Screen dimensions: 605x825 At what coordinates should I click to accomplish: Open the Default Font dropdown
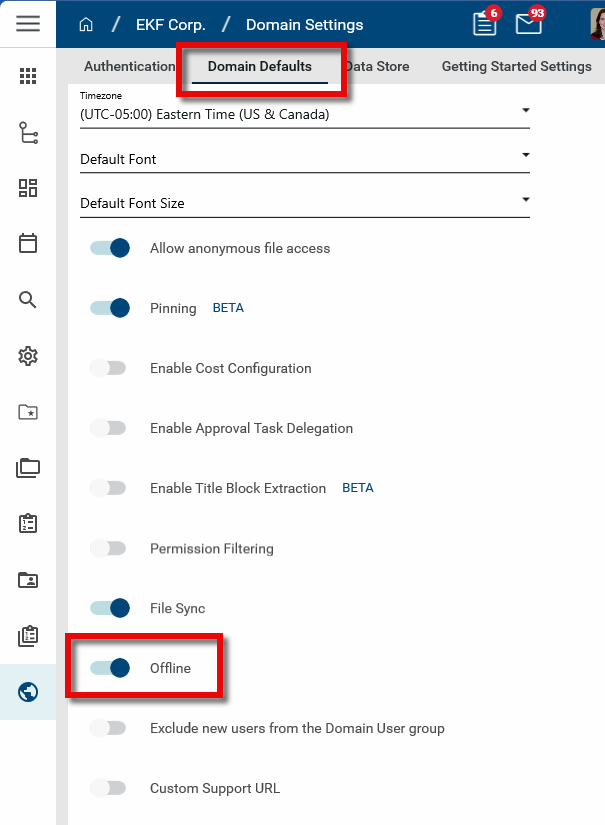click(304, 159)
